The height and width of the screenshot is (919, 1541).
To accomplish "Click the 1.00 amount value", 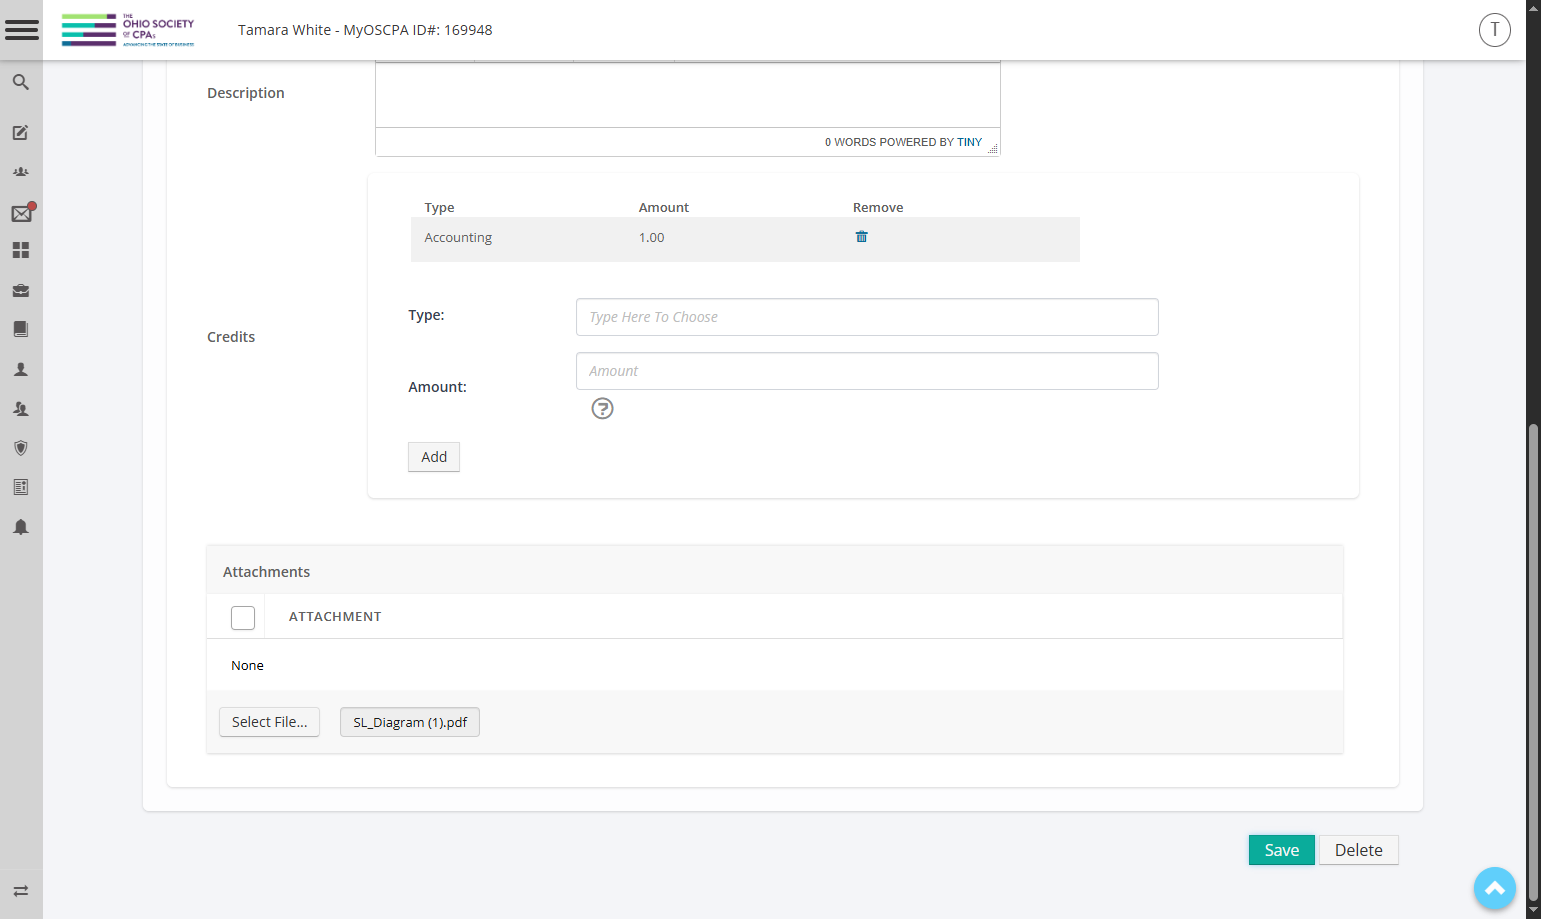I will tap(652, 238).
